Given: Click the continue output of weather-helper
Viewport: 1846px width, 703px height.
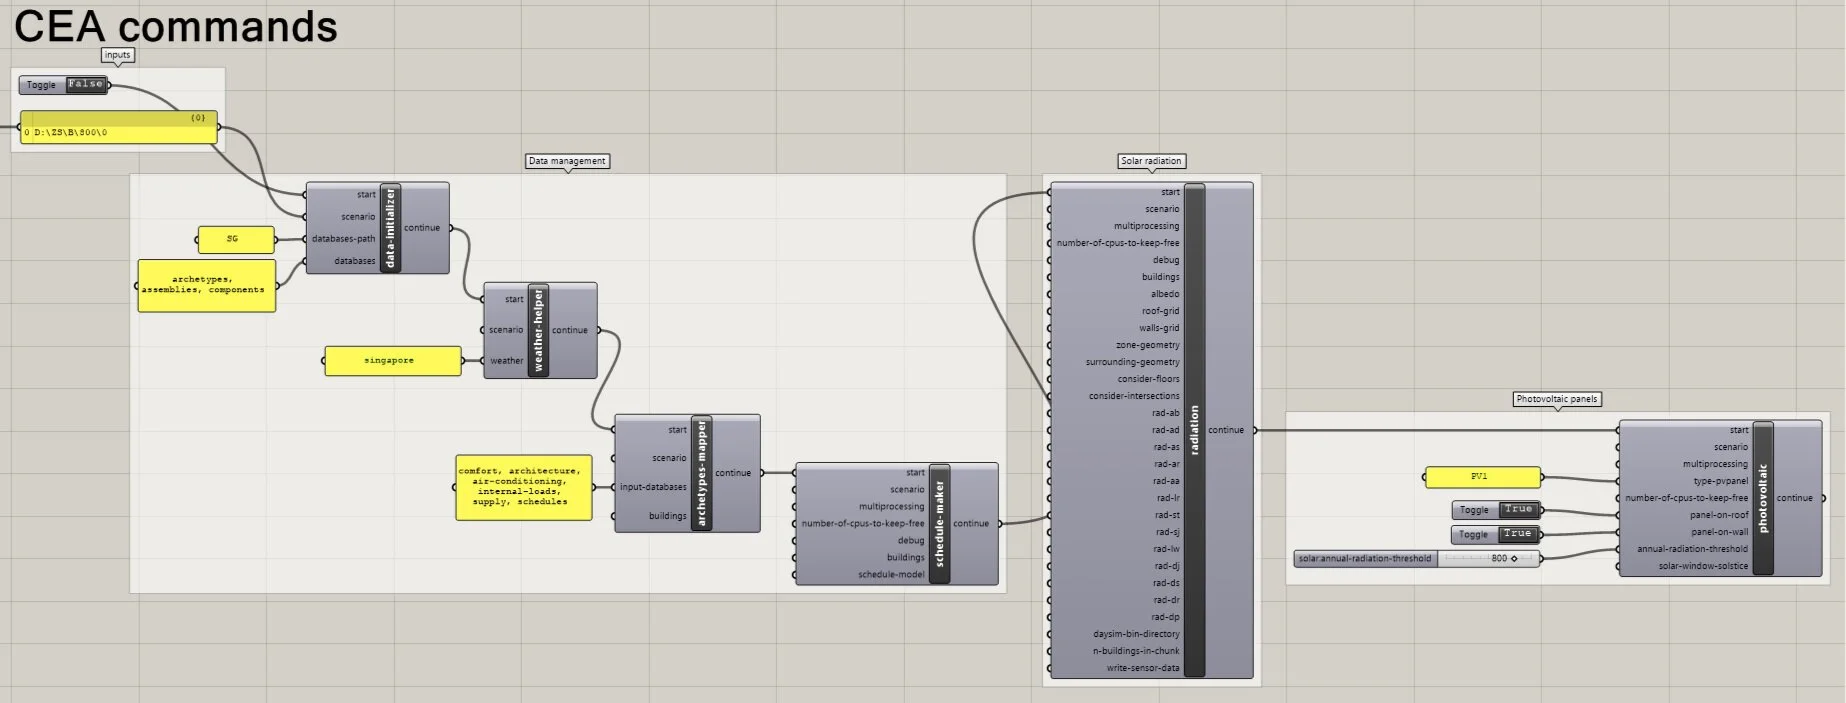Looking at the screenshot, I should (x=570, y=330).
